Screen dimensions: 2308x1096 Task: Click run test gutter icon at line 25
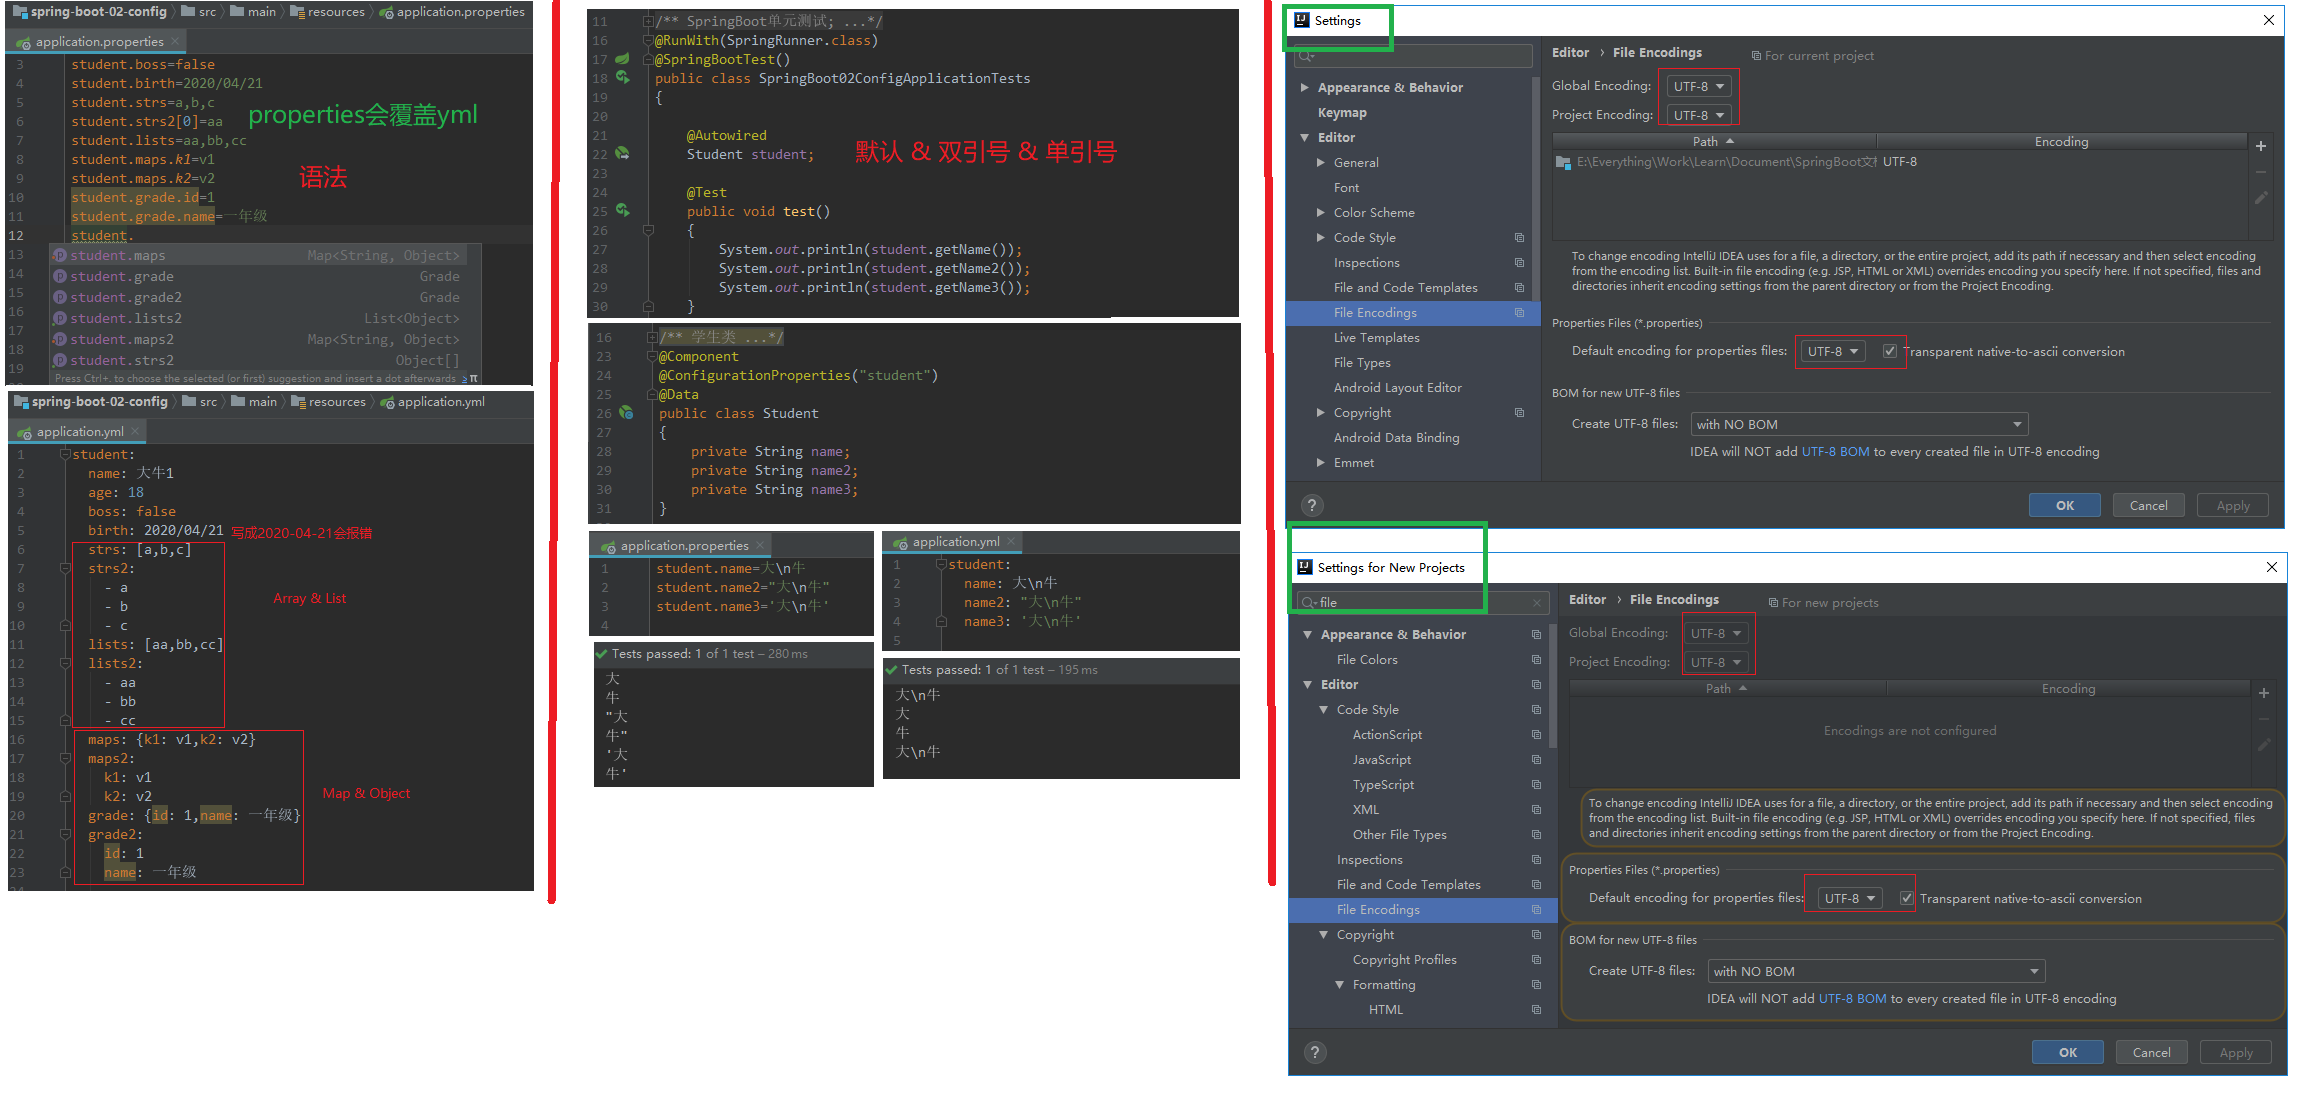pos(622,210)
